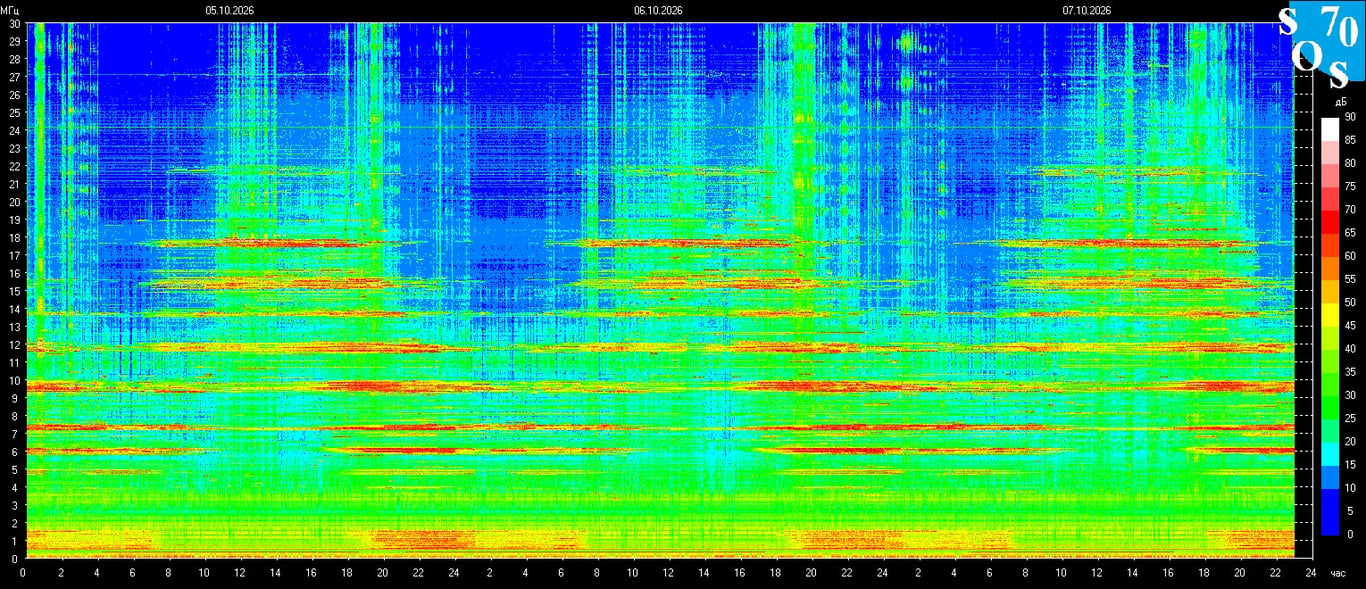Click the 65 value on the dB scale
The height and width of the screenshot is (589, 1366).
1350,233
